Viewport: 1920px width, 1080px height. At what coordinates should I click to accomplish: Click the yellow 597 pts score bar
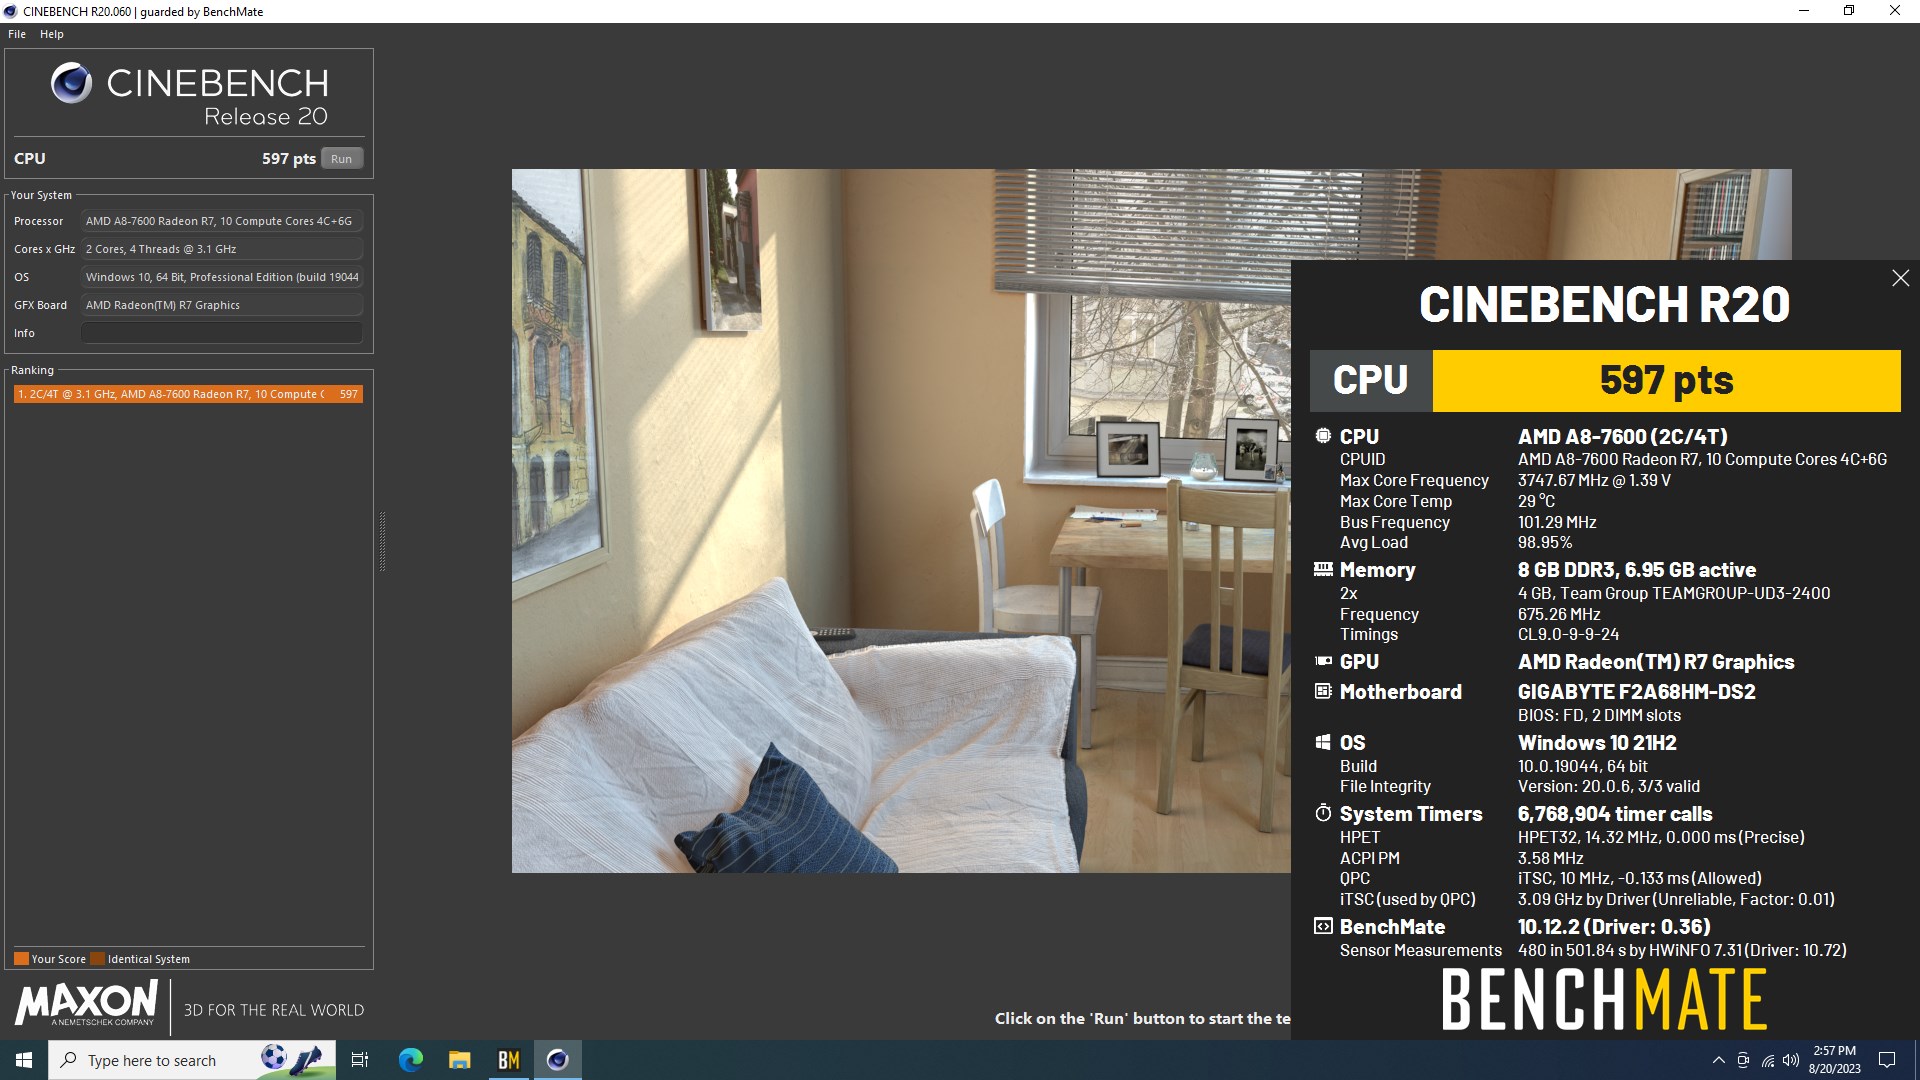click(x=1666, y=380)
